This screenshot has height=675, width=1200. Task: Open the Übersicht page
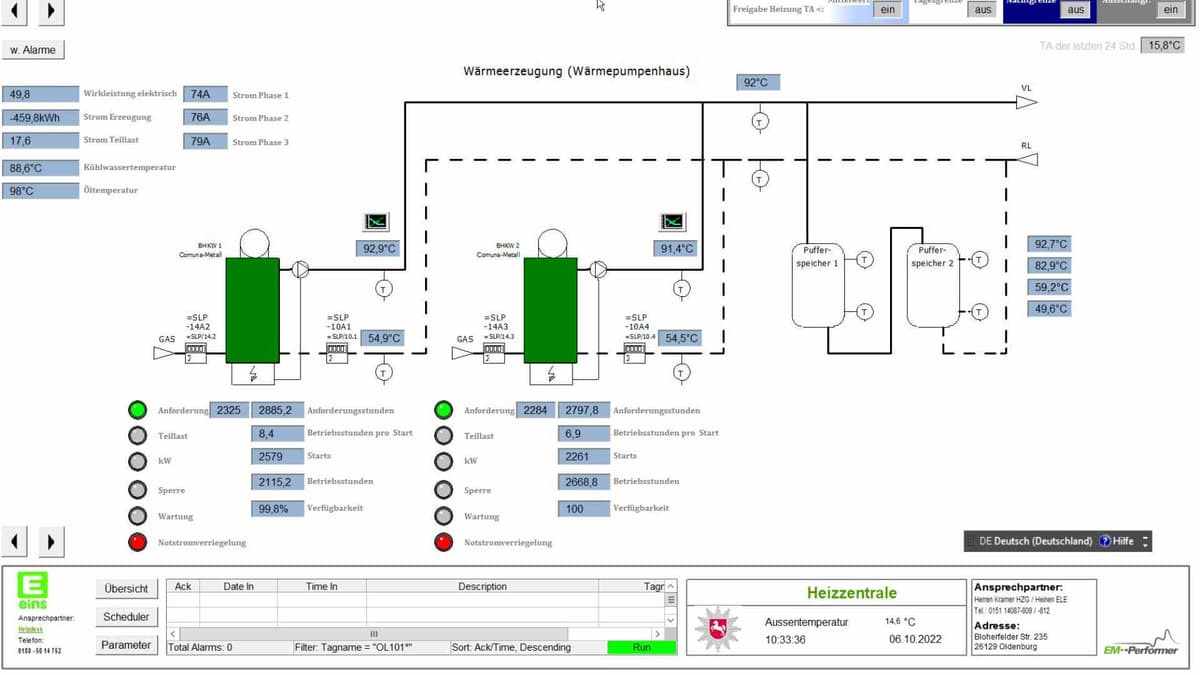coord(126,589)
